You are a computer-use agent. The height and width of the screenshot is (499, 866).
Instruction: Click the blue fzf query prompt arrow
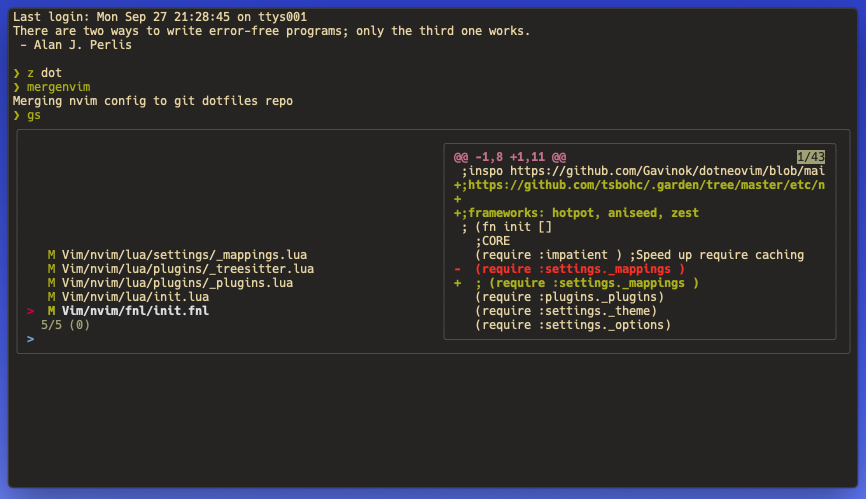[x=30, y=339]
